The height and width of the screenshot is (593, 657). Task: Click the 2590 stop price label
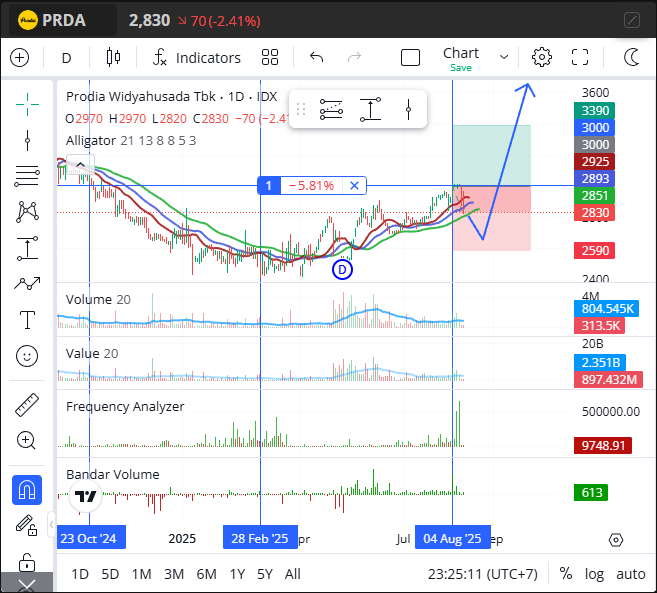coord(595,251)
